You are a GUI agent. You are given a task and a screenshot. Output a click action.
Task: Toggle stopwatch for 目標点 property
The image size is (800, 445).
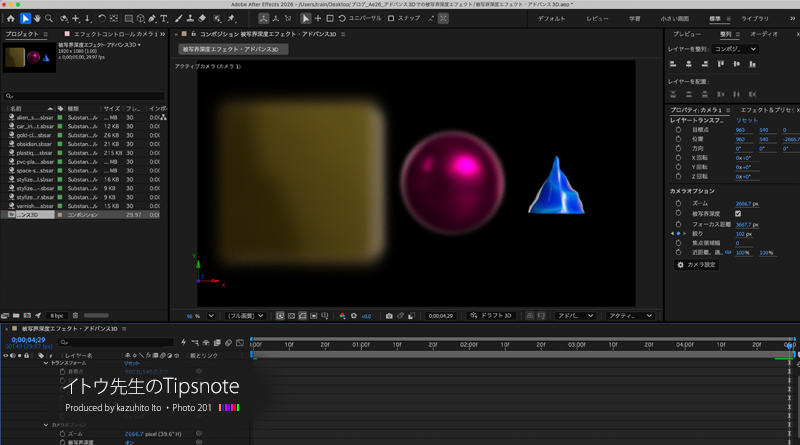pyautogui.click(x=679, y=130)
